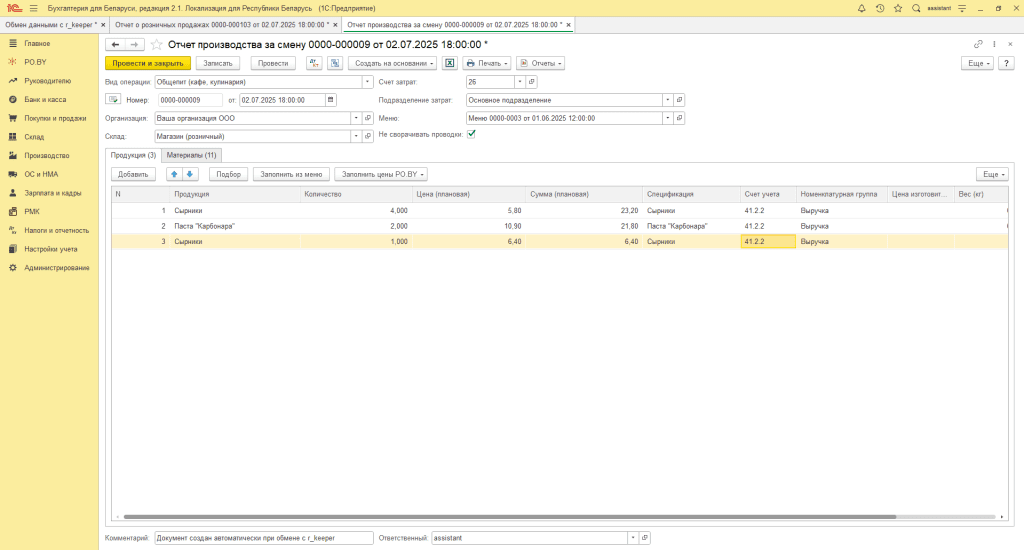Open Склад section in sidebar
This screenshot has width=1024, height=550.
34,137
